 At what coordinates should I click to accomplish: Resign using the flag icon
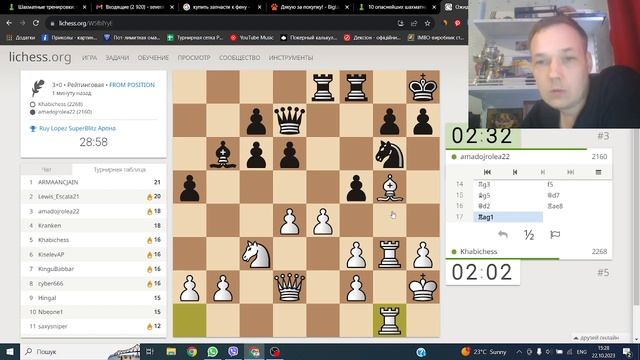point(555,235)
